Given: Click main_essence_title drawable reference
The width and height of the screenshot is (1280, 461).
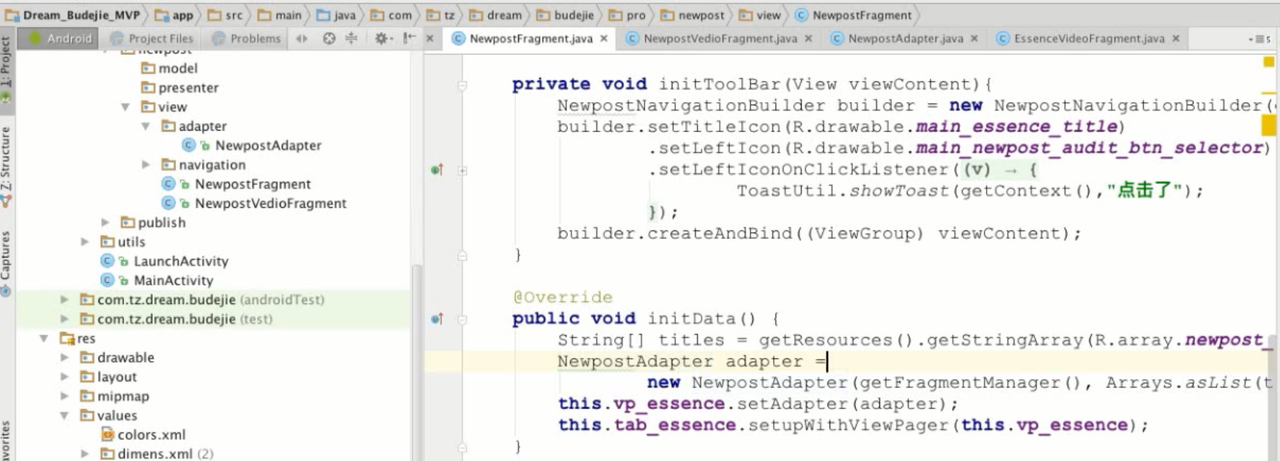Looking at the screenshot, I should (x=1016, y=127).
